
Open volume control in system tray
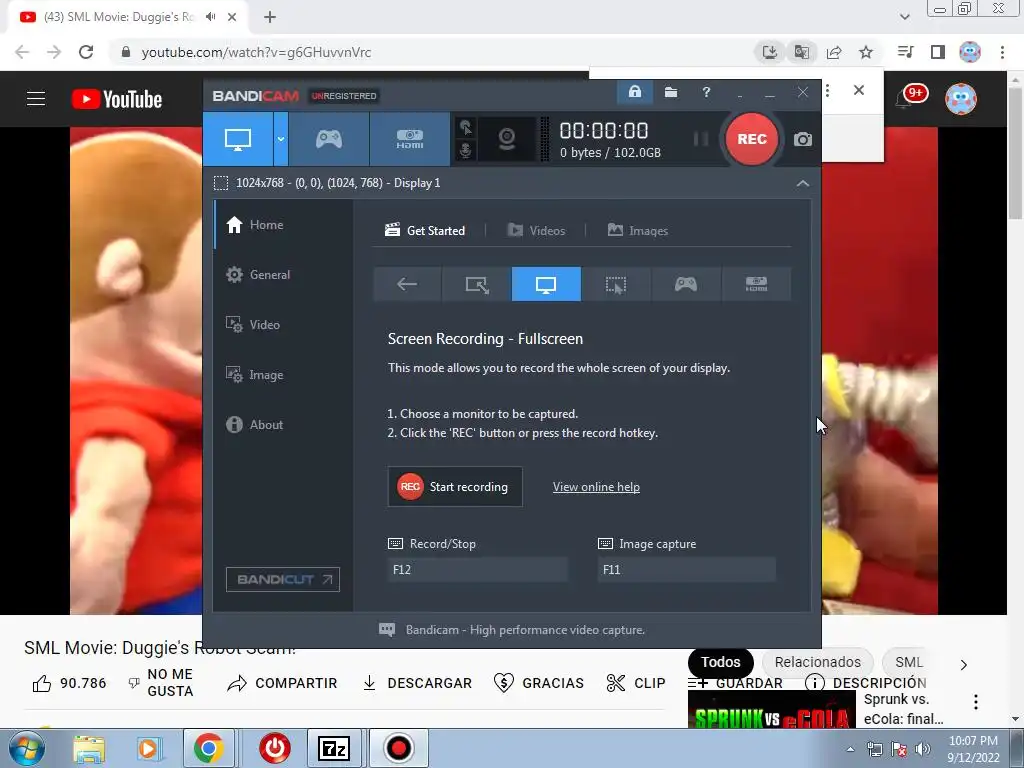coord(923,749)
